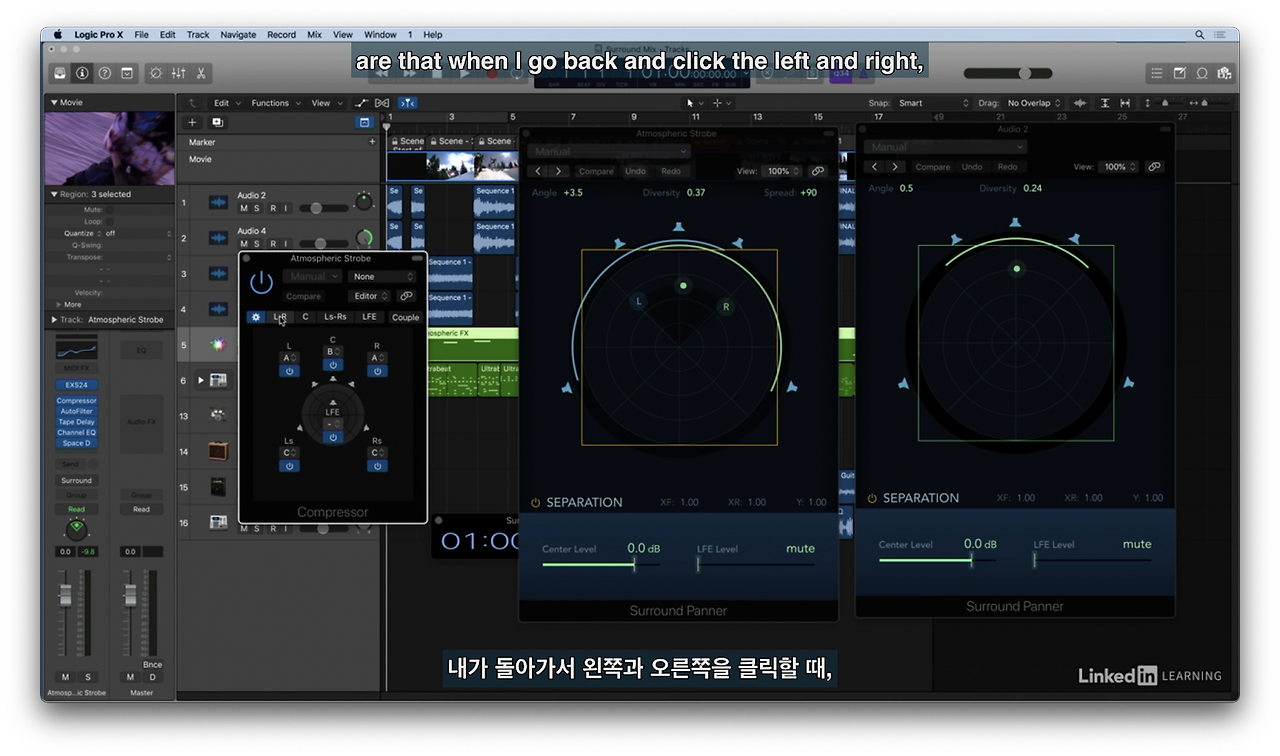Select the Ls-Rs tab in Compressor
Viewport: 1280px width, 756px height.
click(x=336, y=317)
